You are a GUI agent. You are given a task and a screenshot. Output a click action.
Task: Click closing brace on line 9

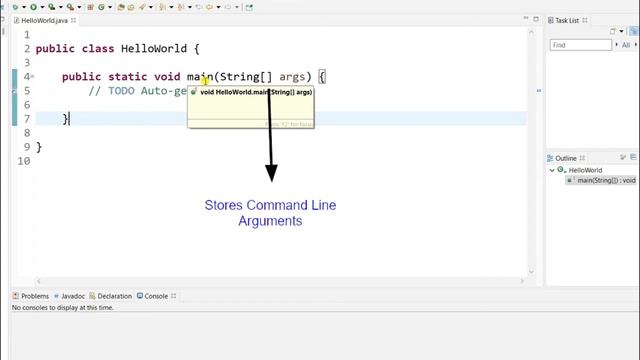pyautogui.click(x=39, y=147)
